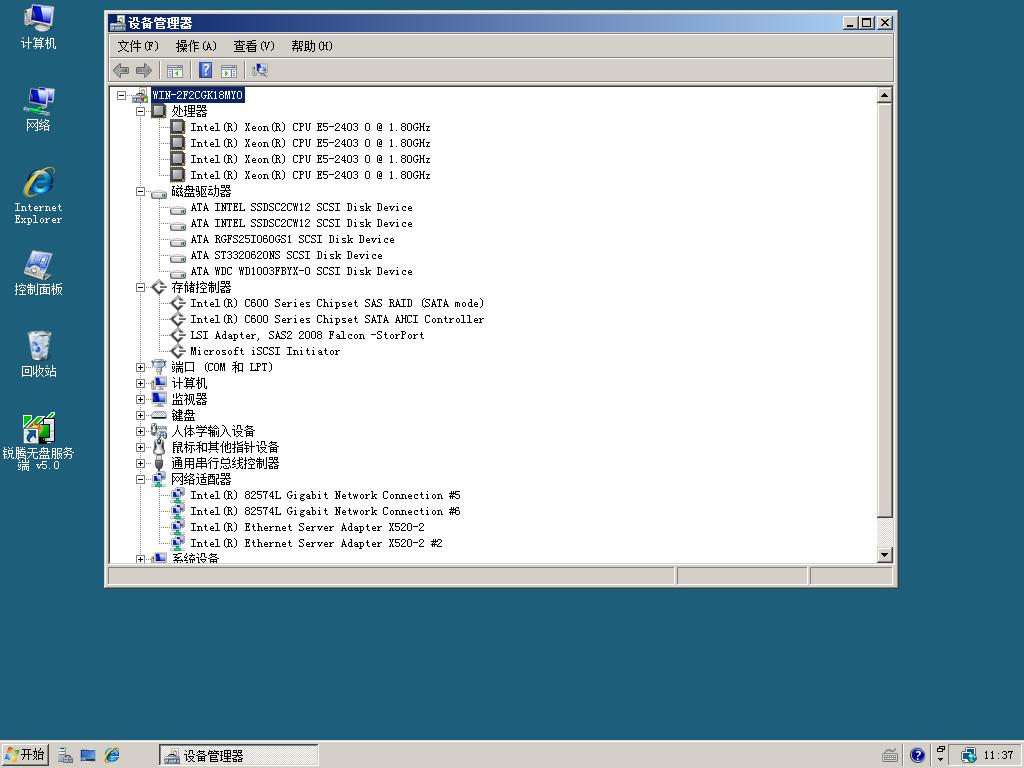Select LSI Adapter SAS2 2008 Falcon
This screenshot has height=768, width=1024.
(307, 336)
